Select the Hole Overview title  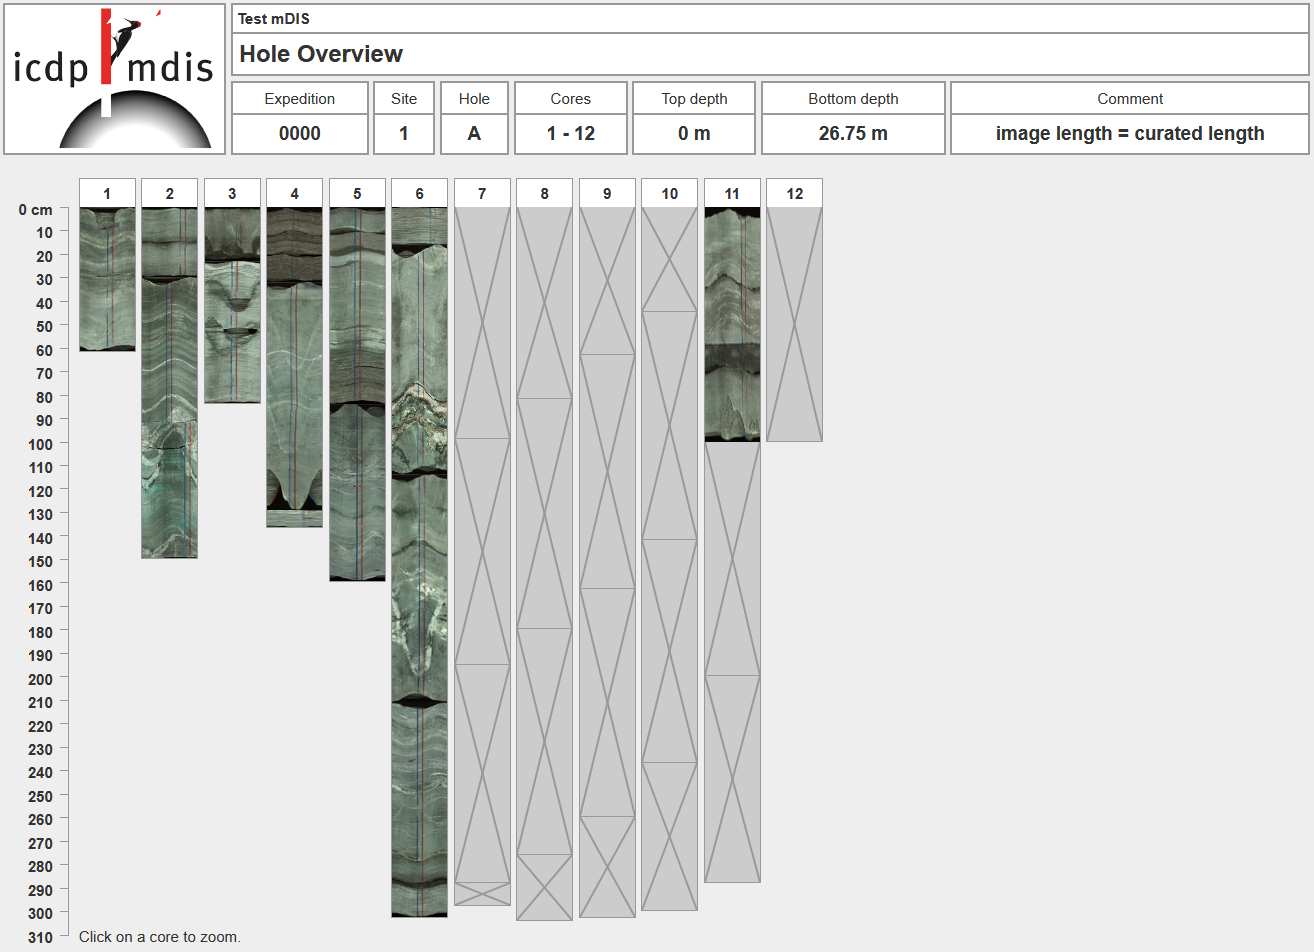click(x=321, y=54)
